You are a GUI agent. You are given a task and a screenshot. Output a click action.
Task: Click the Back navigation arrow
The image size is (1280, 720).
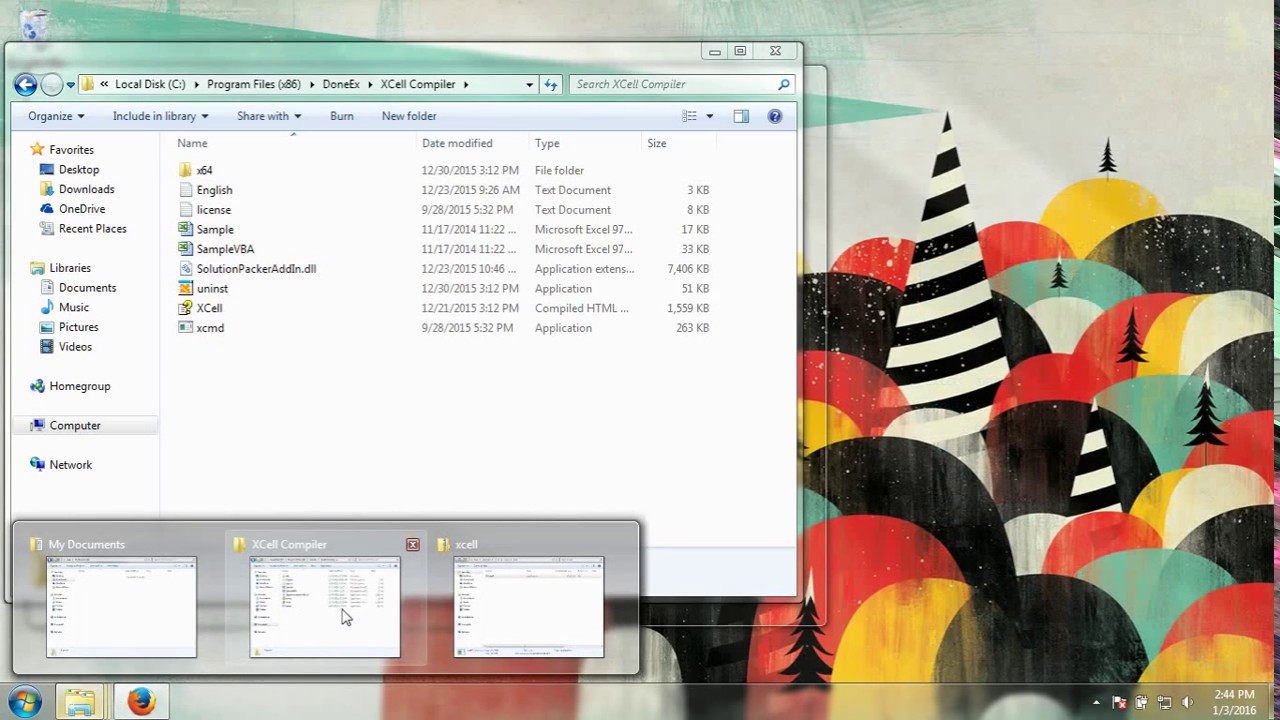[x=26, y=85]
